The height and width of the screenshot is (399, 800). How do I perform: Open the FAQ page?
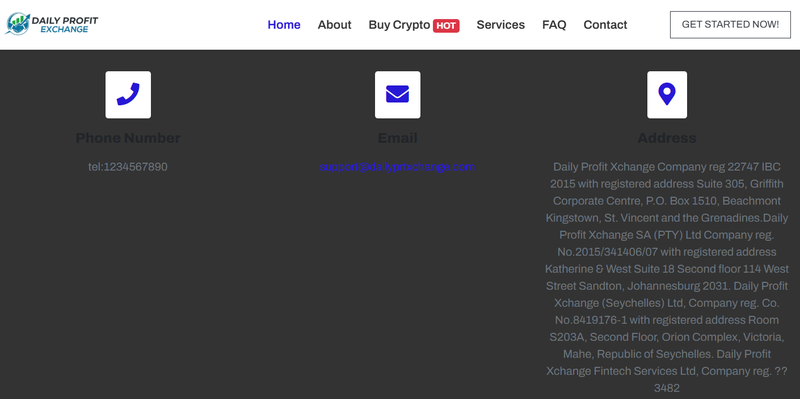tap(554, 25)
